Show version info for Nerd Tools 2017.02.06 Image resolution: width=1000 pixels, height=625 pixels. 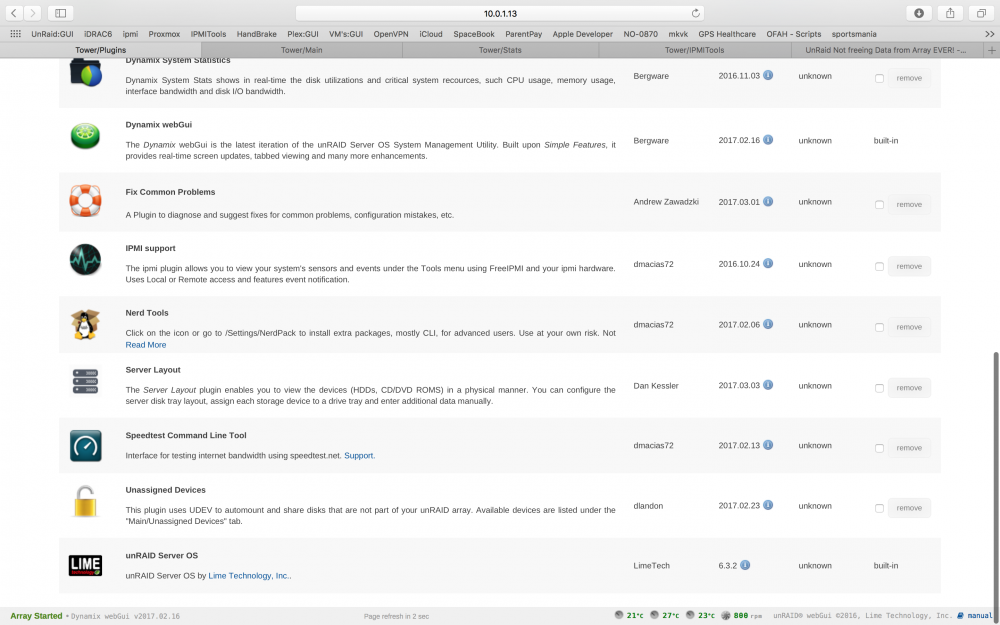pyautogui.click(x=768, y=324)
